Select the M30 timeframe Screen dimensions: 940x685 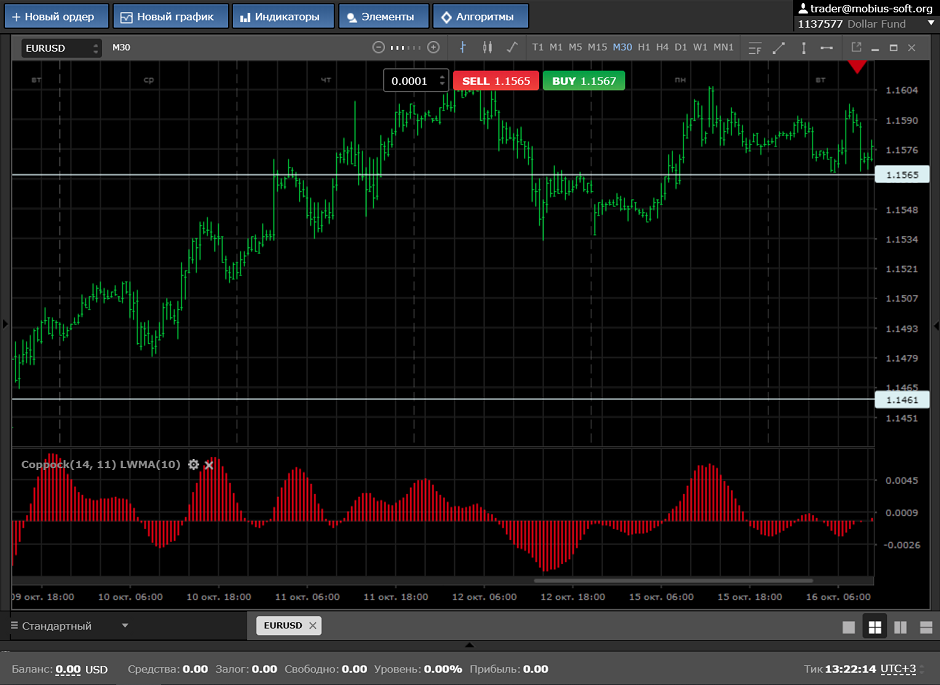[622, 47]
